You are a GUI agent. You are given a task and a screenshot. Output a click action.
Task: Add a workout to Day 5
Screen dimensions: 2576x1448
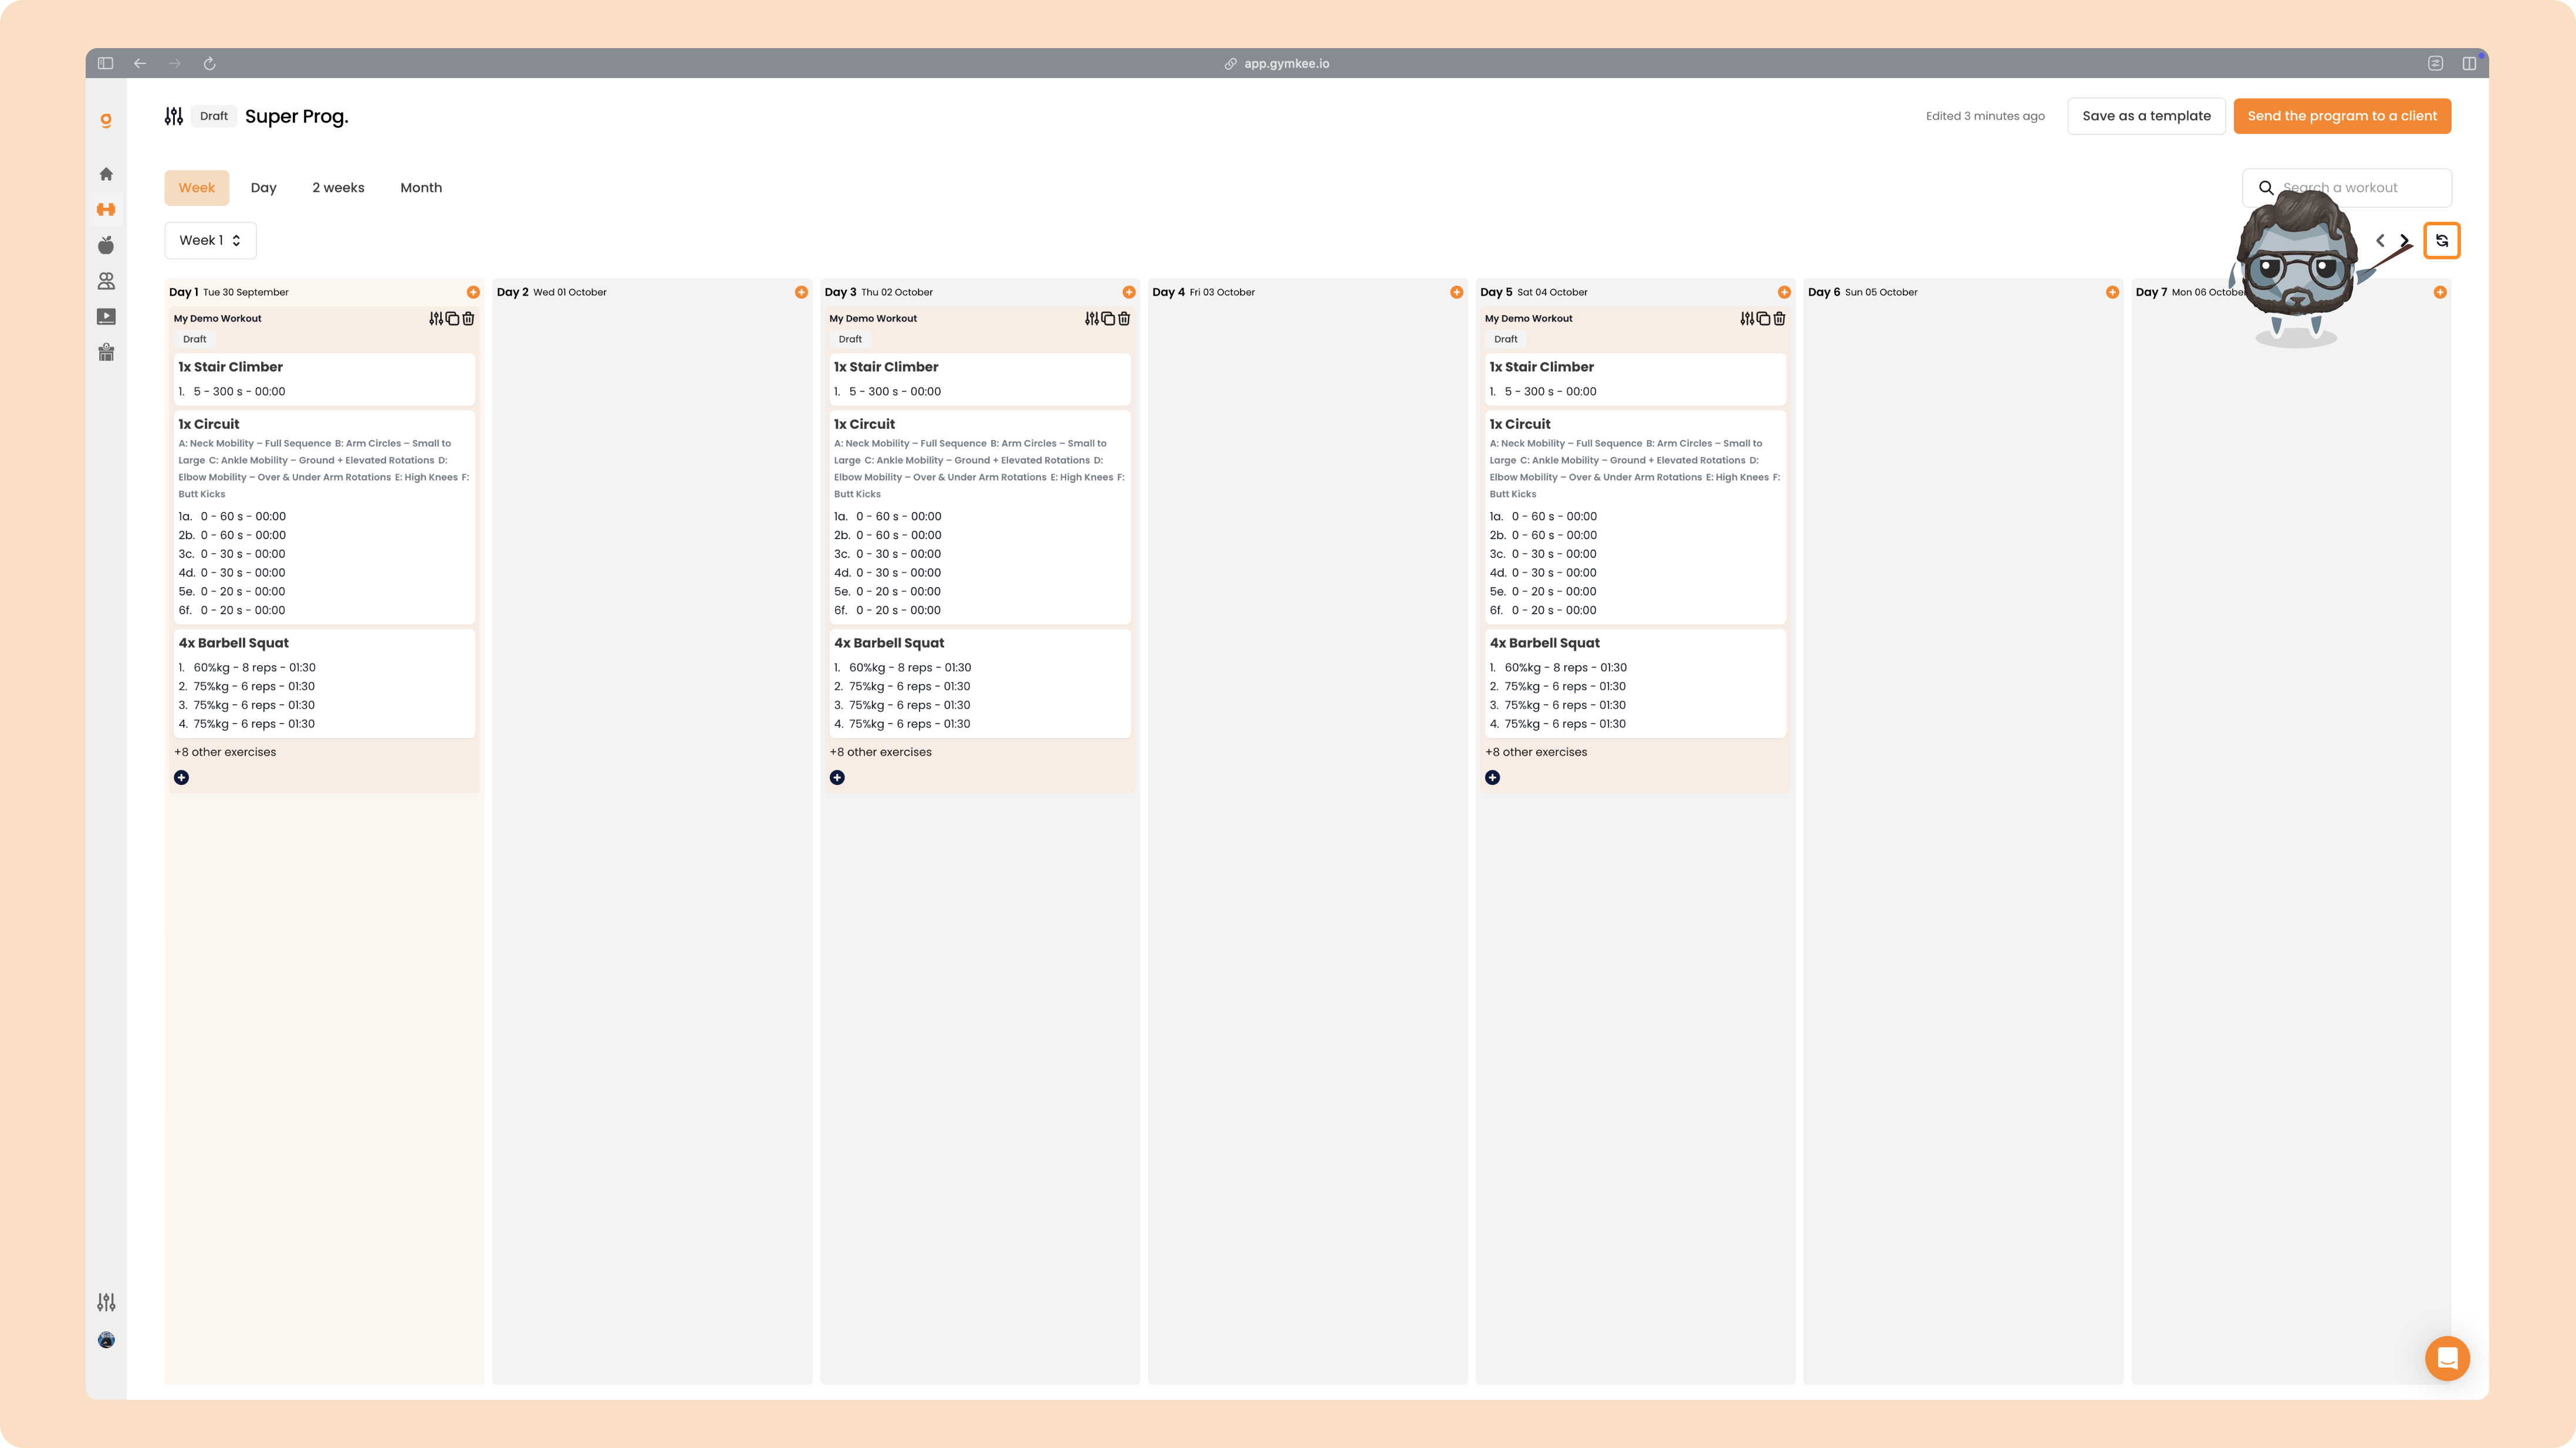tap(1785, 292)
